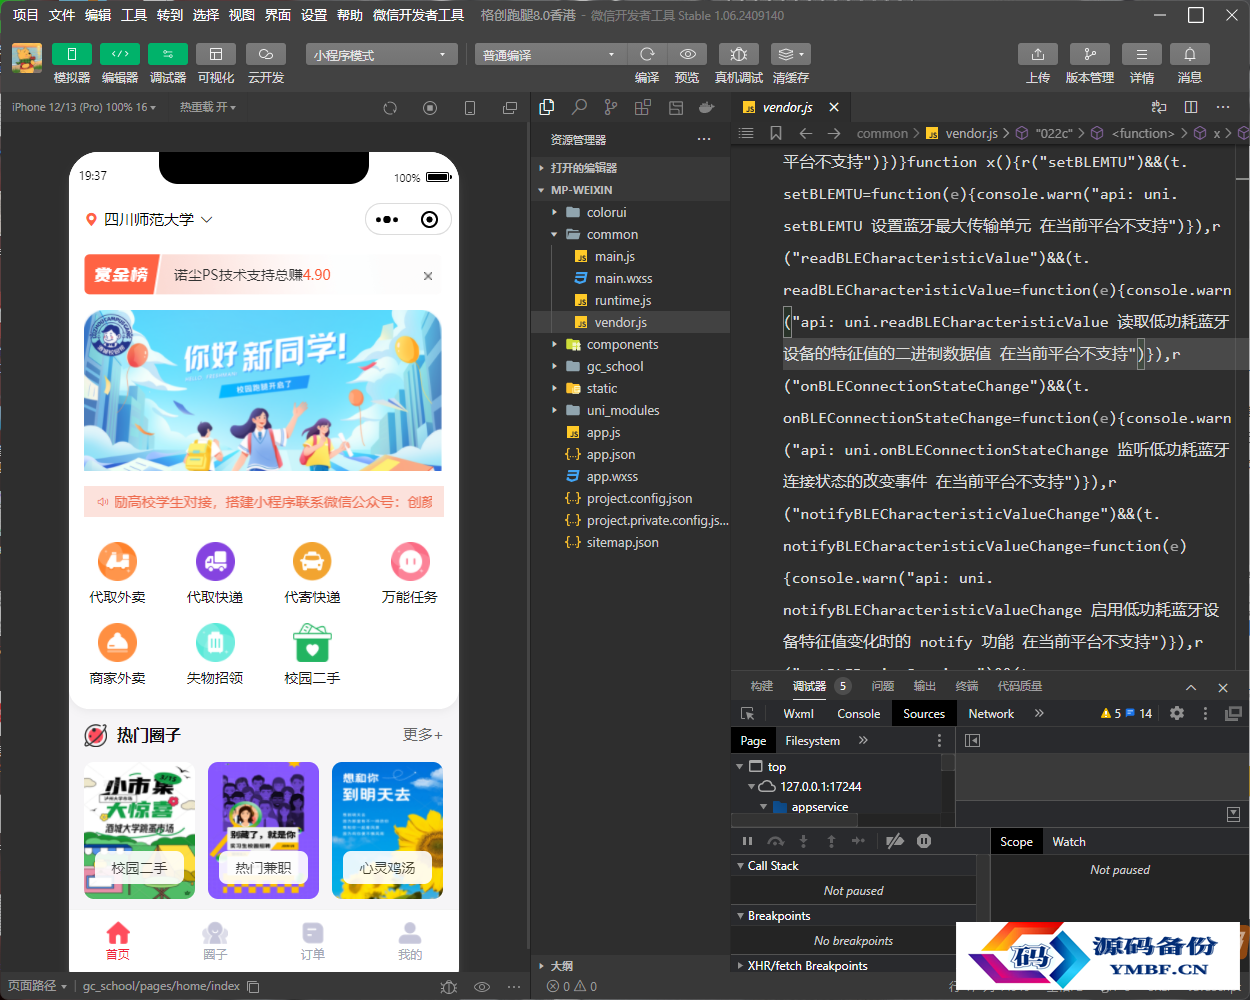
Task: Open the 设置 menu
Action: point(314,15)
